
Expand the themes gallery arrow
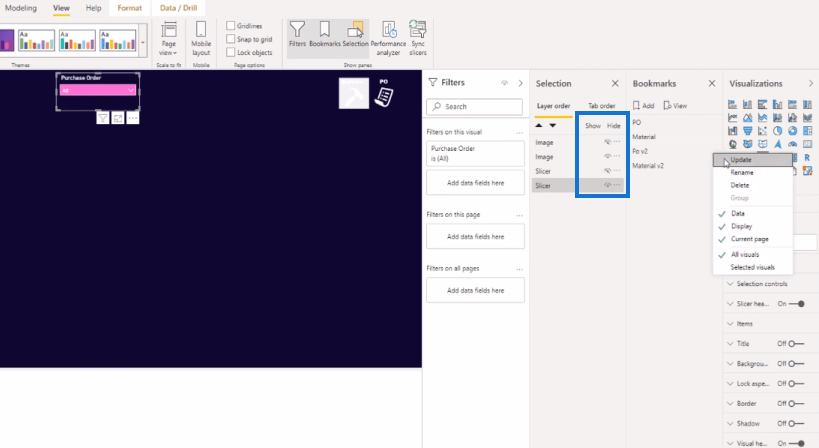coord(142,43)
